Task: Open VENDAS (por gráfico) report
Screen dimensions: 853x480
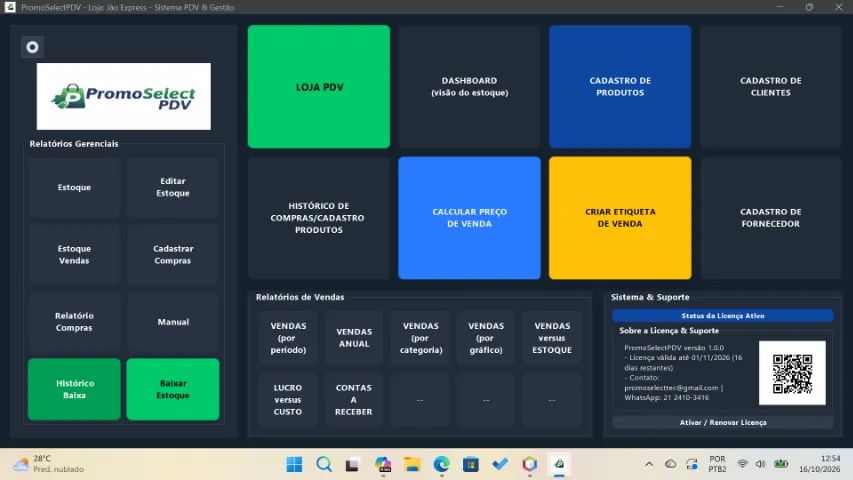Action: (486, 338)
